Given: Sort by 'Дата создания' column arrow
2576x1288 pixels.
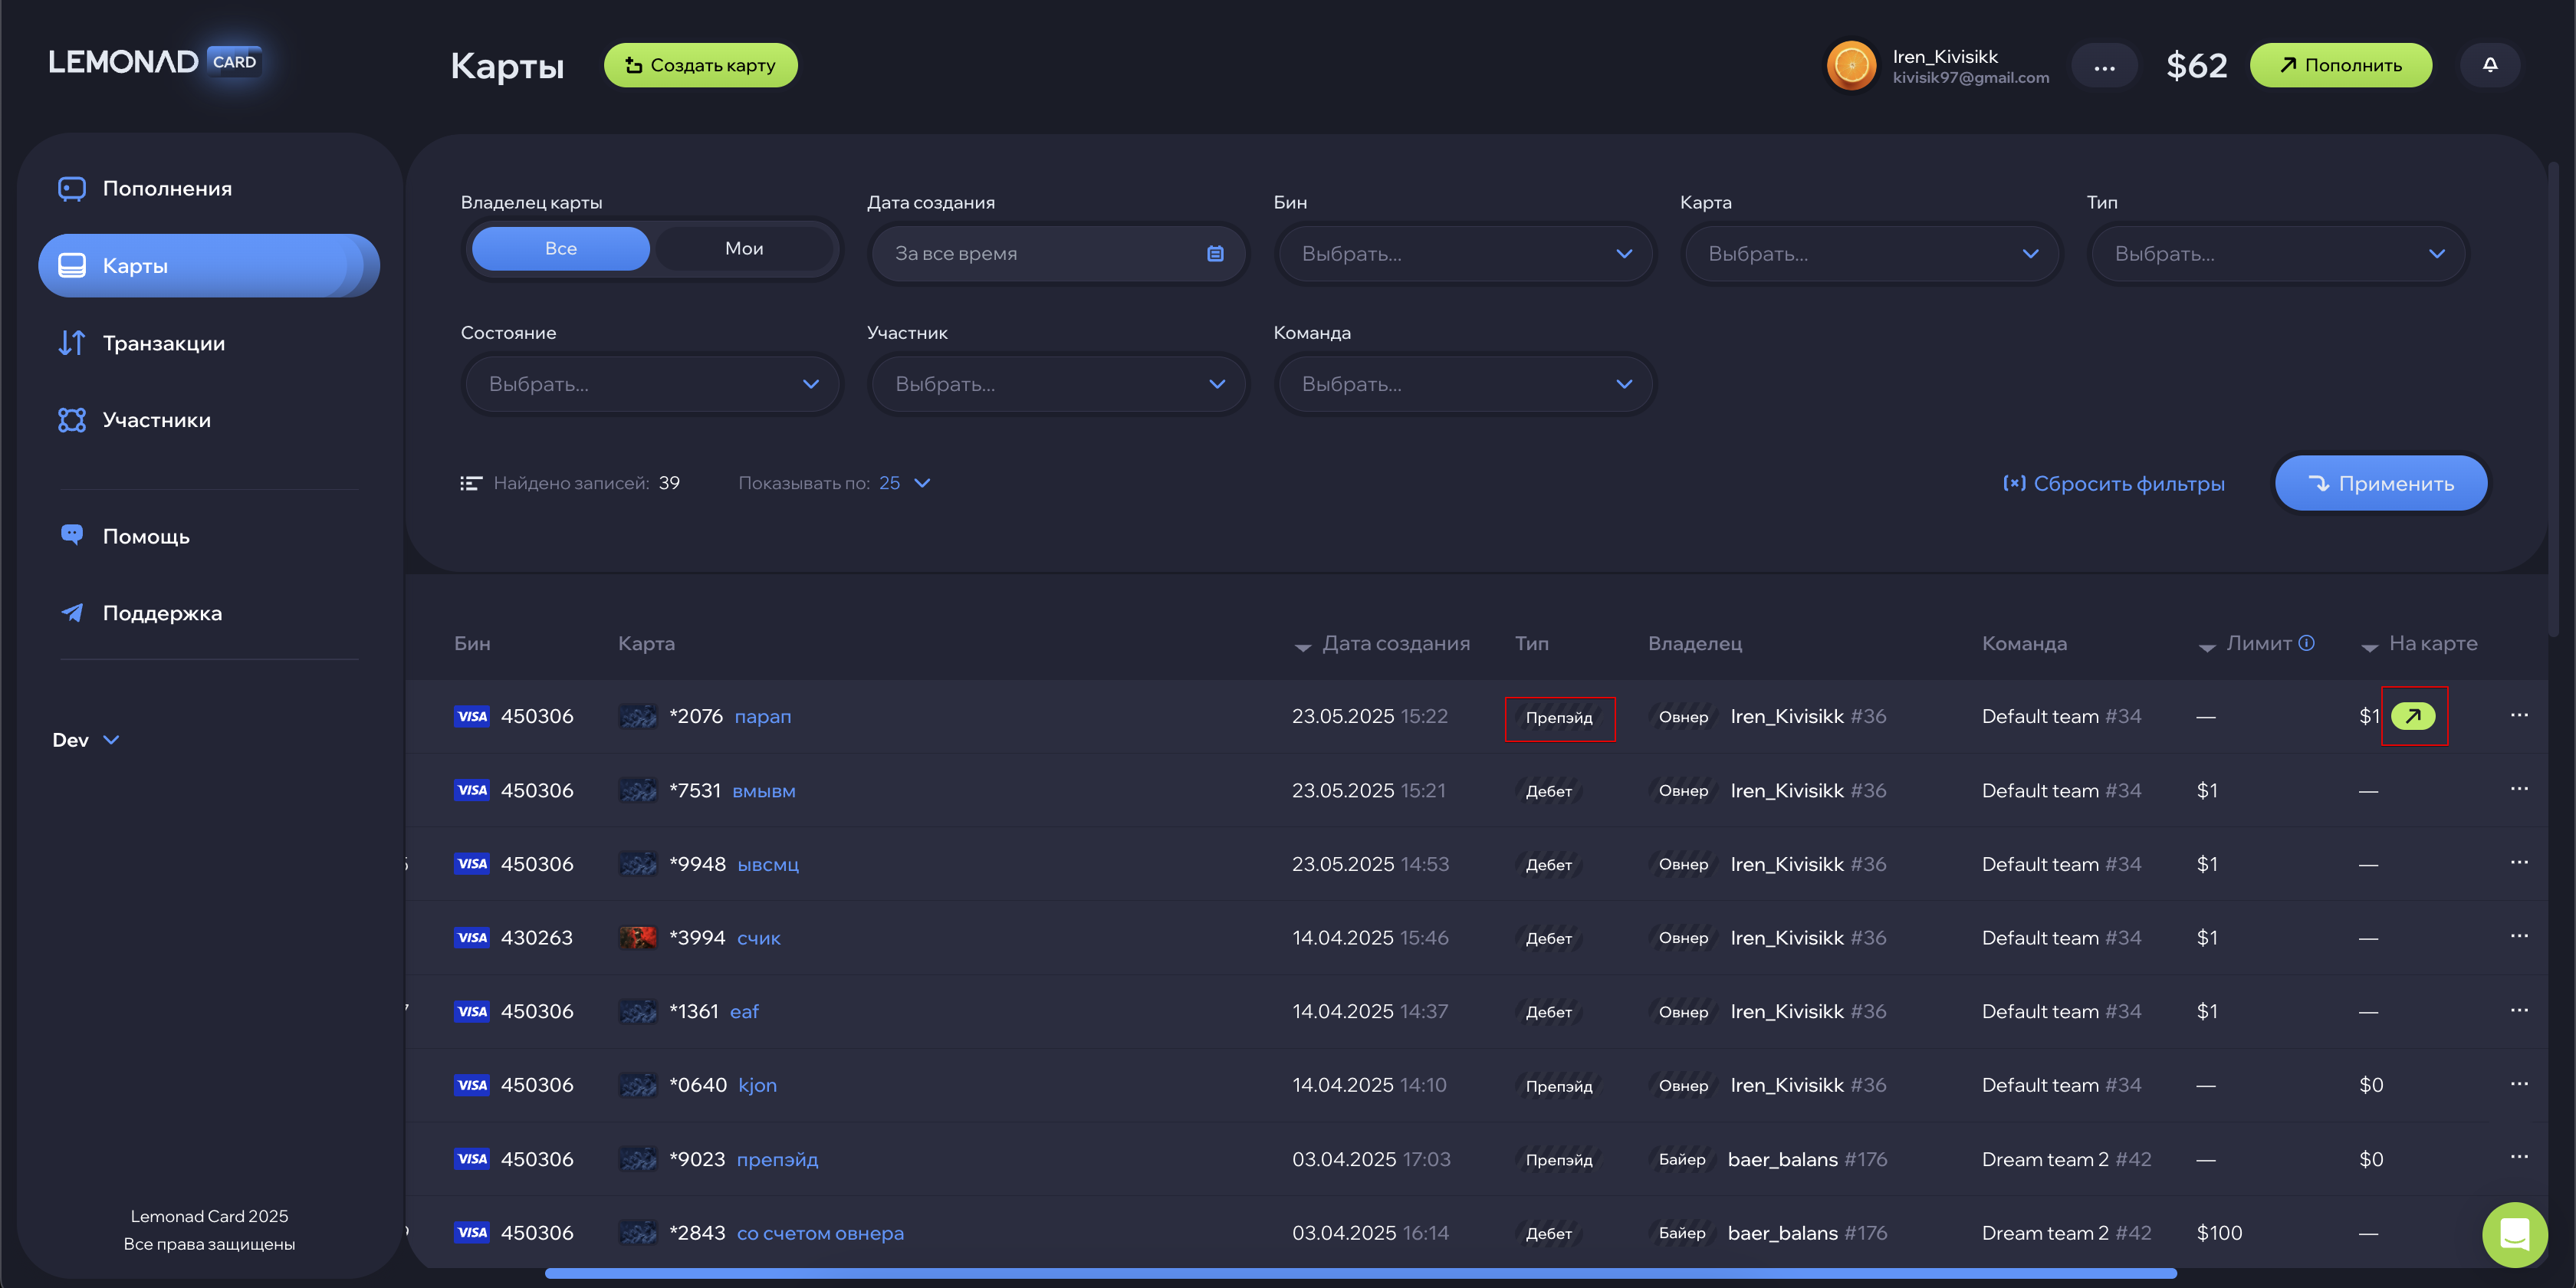Looking at the screenshot, I should 1302,647.
